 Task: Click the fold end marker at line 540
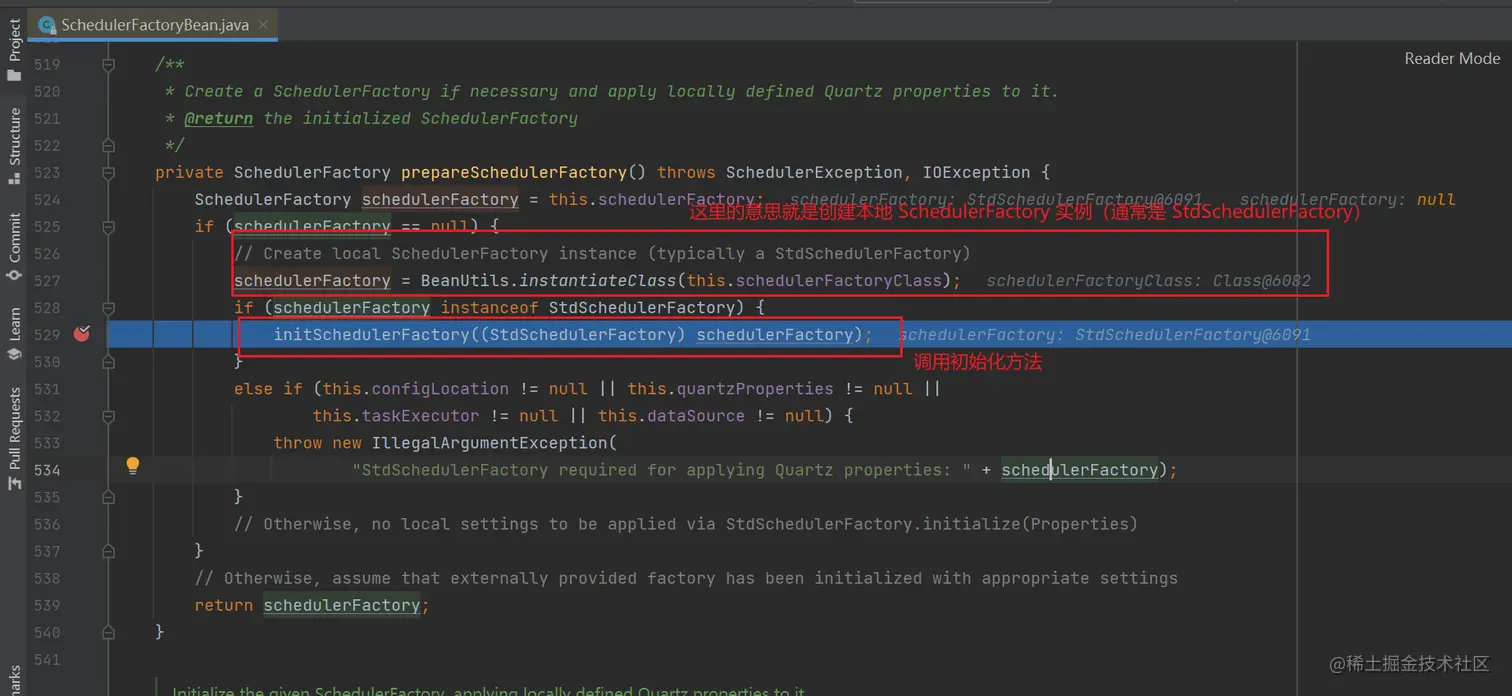pyautogui.click(x=108, y=631)
